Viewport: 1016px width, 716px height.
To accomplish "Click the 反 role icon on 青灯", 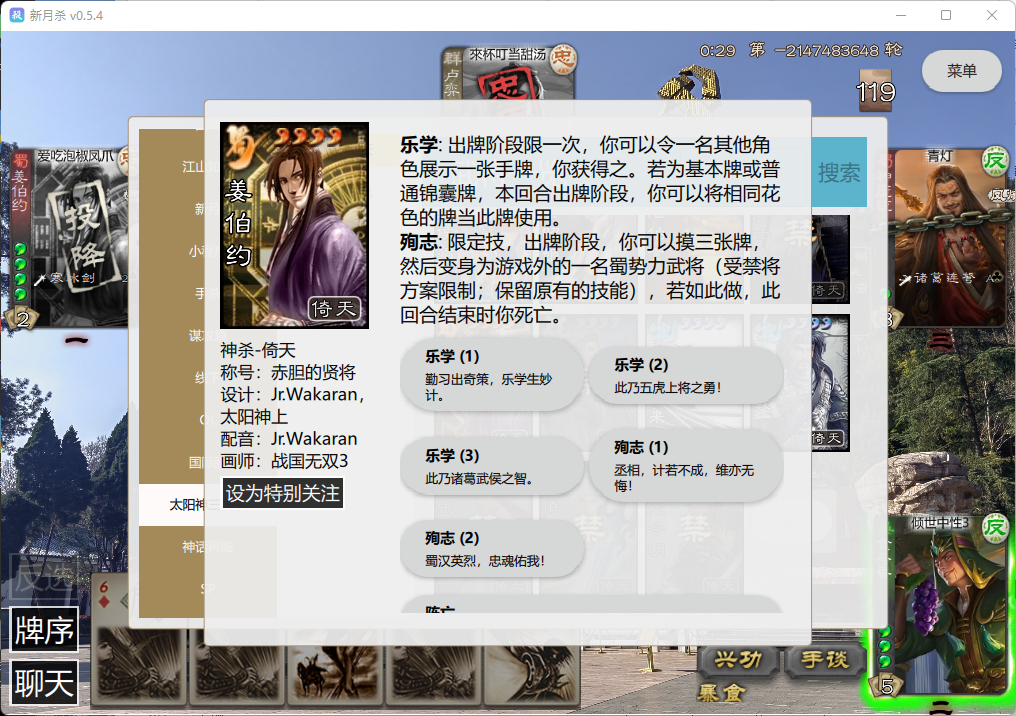I will pos(995,161).
